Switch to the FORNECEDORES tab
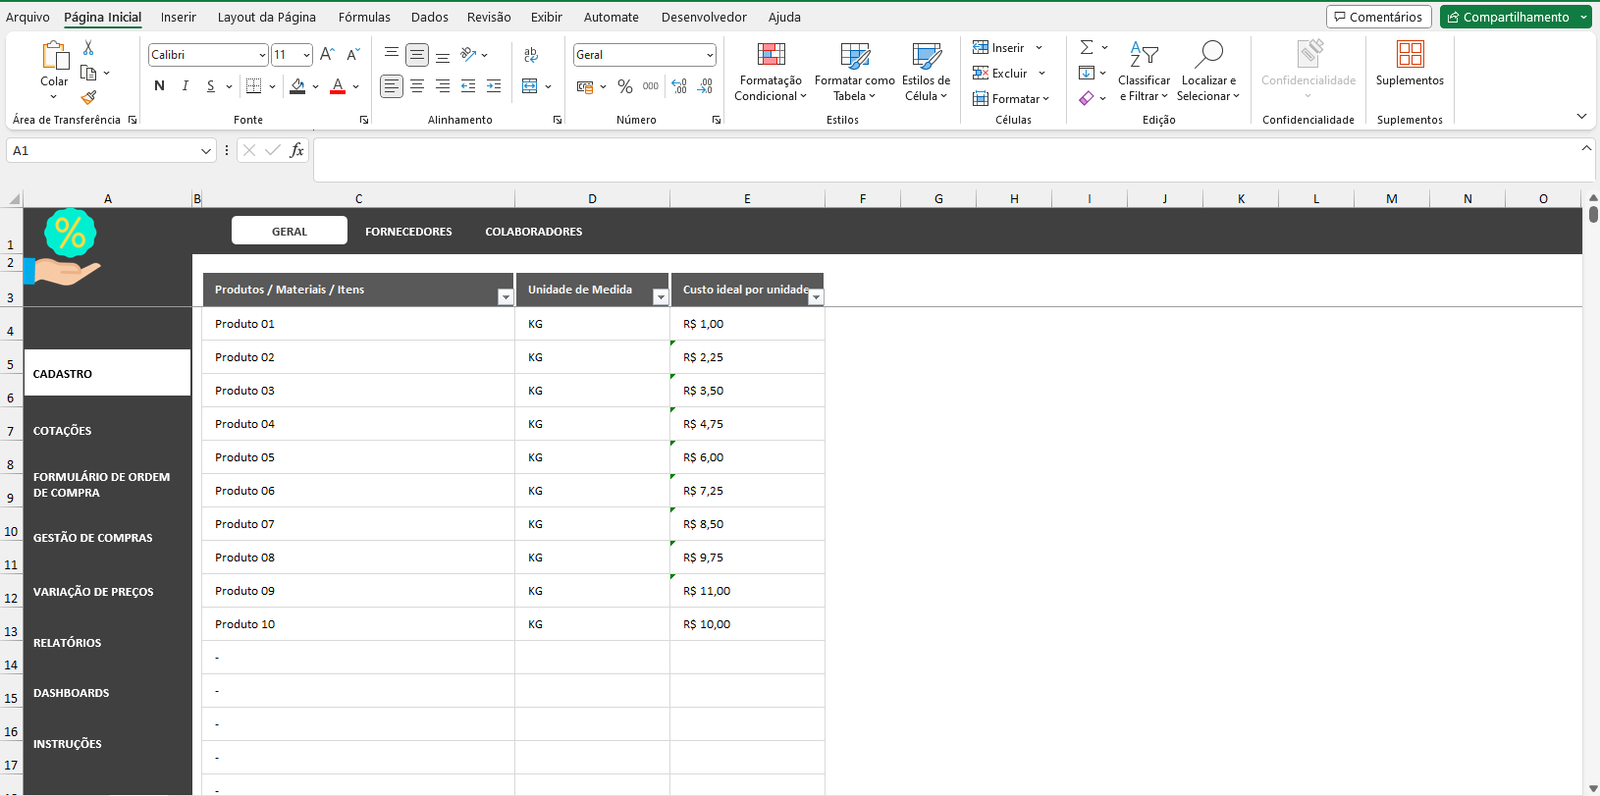The image size is (1600, 796). click(408, 232)
